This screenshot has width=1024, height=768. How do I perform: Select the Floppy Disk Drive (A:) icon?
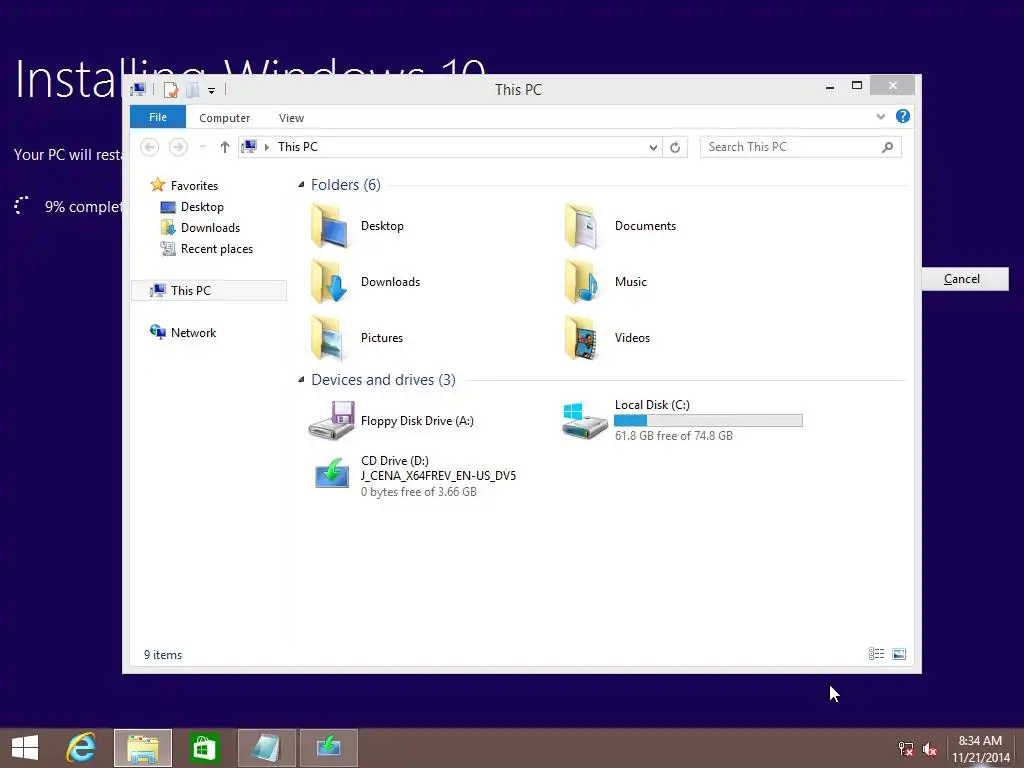332,421
